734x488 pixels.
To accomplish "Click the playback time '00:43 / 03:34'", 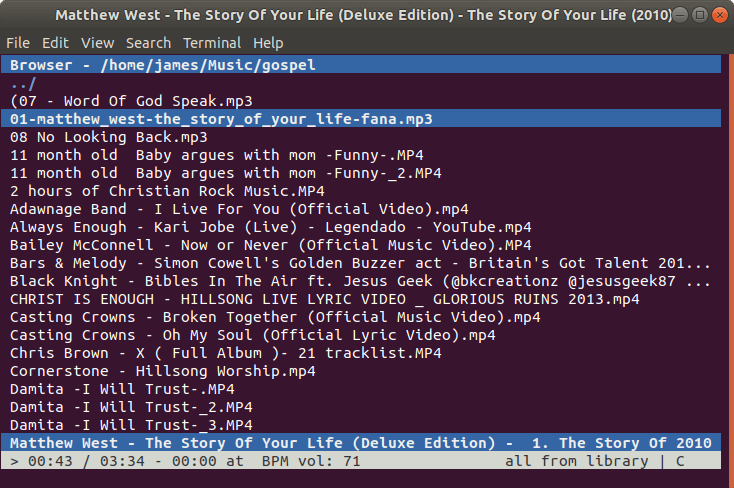I will click(x=86, y=461).
